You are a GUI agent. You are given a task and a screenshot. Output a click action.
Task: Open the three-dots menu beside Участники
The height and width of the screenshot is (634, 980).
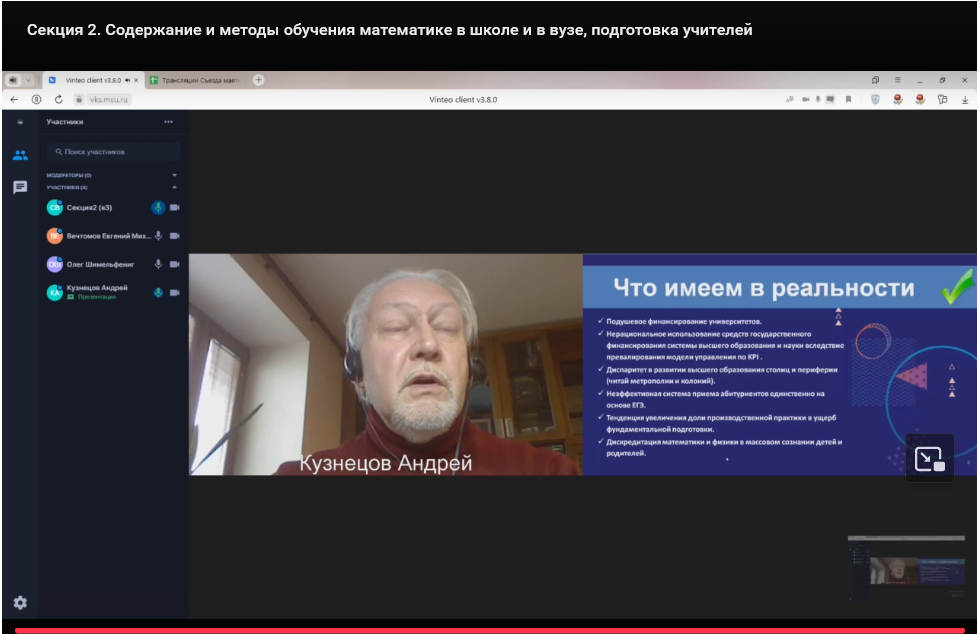point(168,122)
